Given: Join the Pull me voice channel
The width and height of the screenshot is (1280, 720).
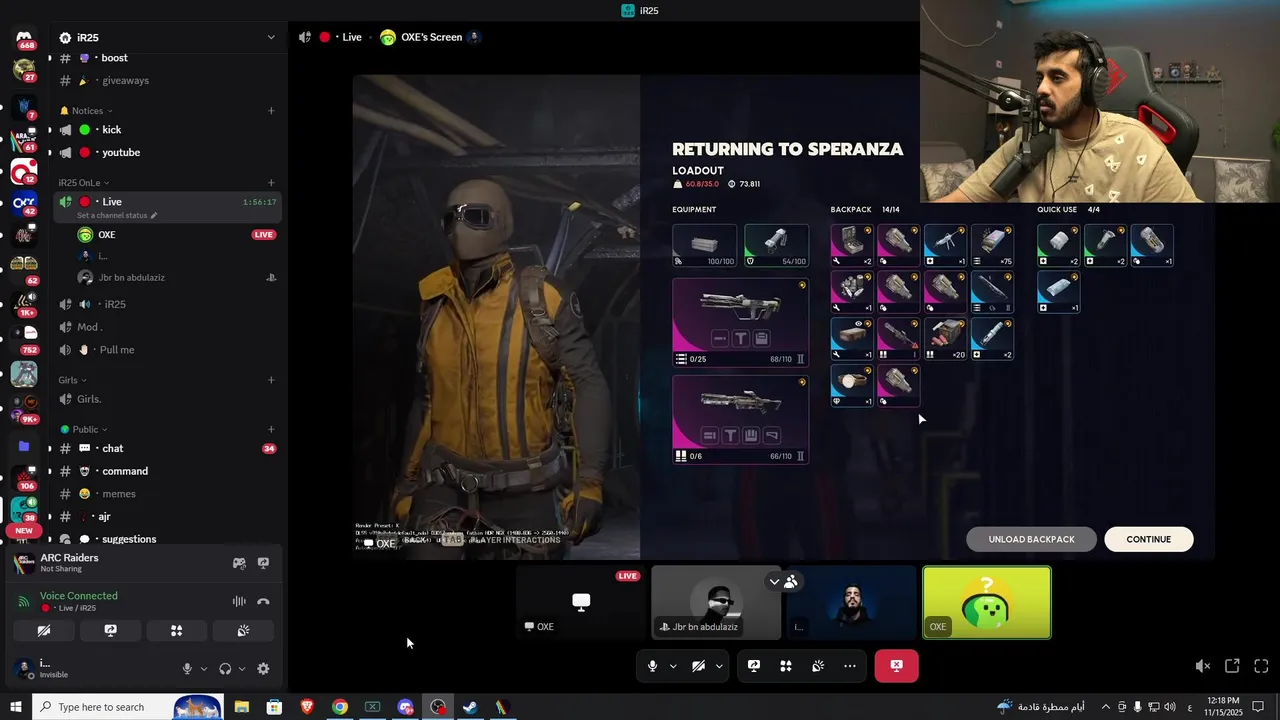Looking at the screenshot, I should (167, 350).
